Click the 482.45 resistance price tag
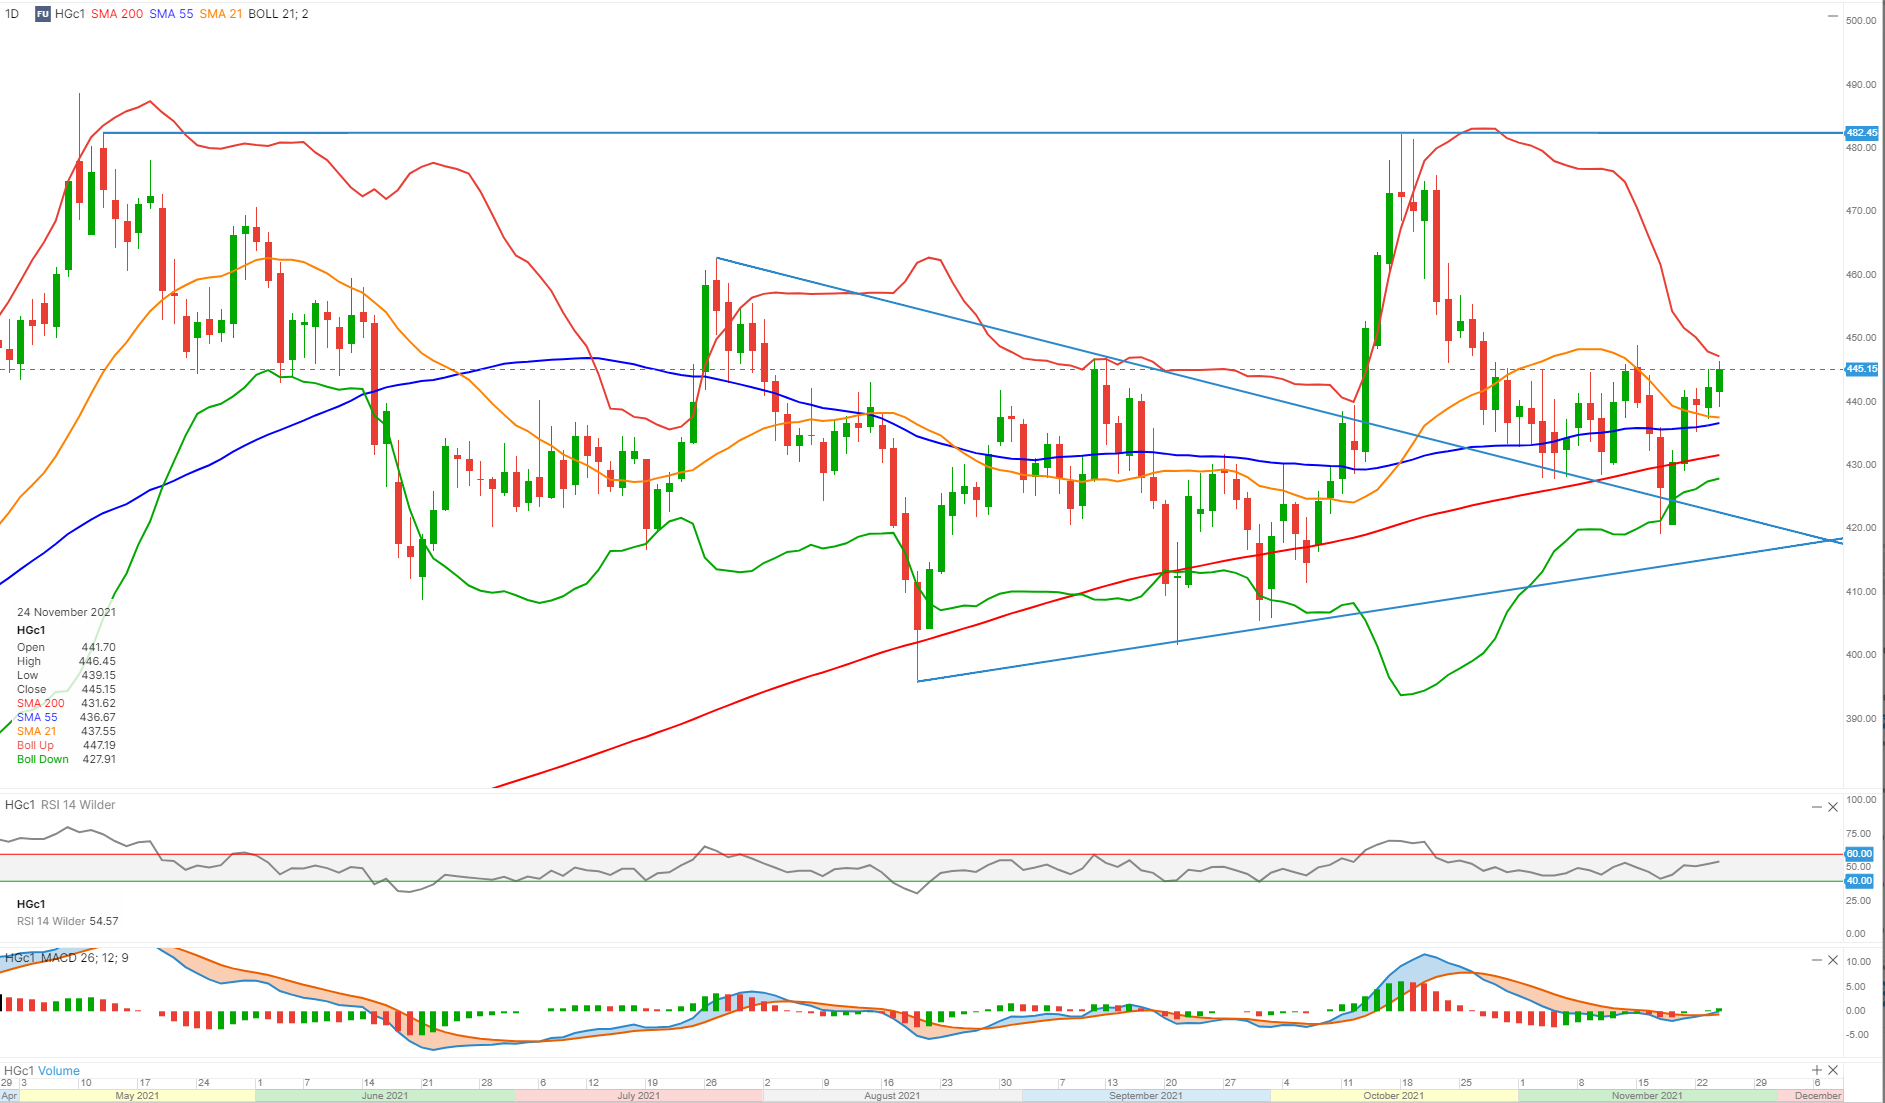 click(1861, 133)
